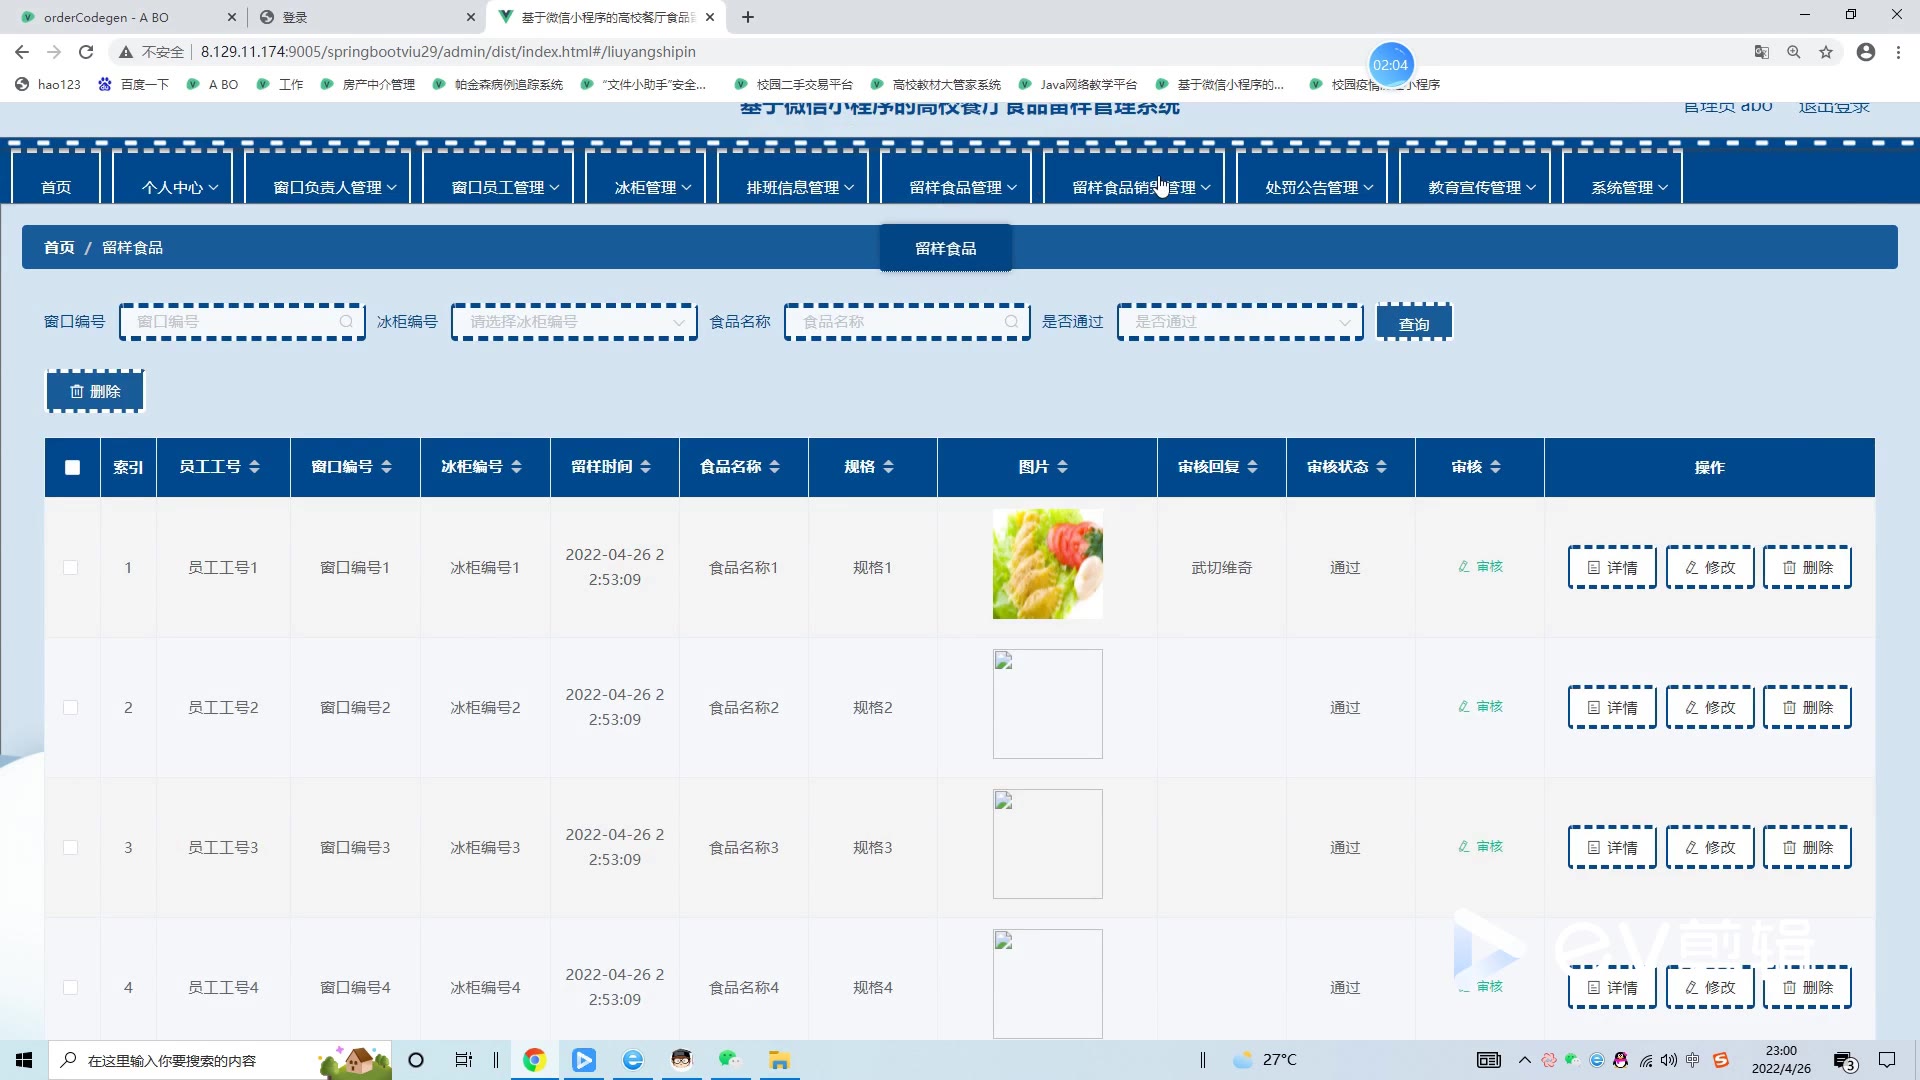
Task: Sort by 留样时间 column arrows
Action: (645, 467)
